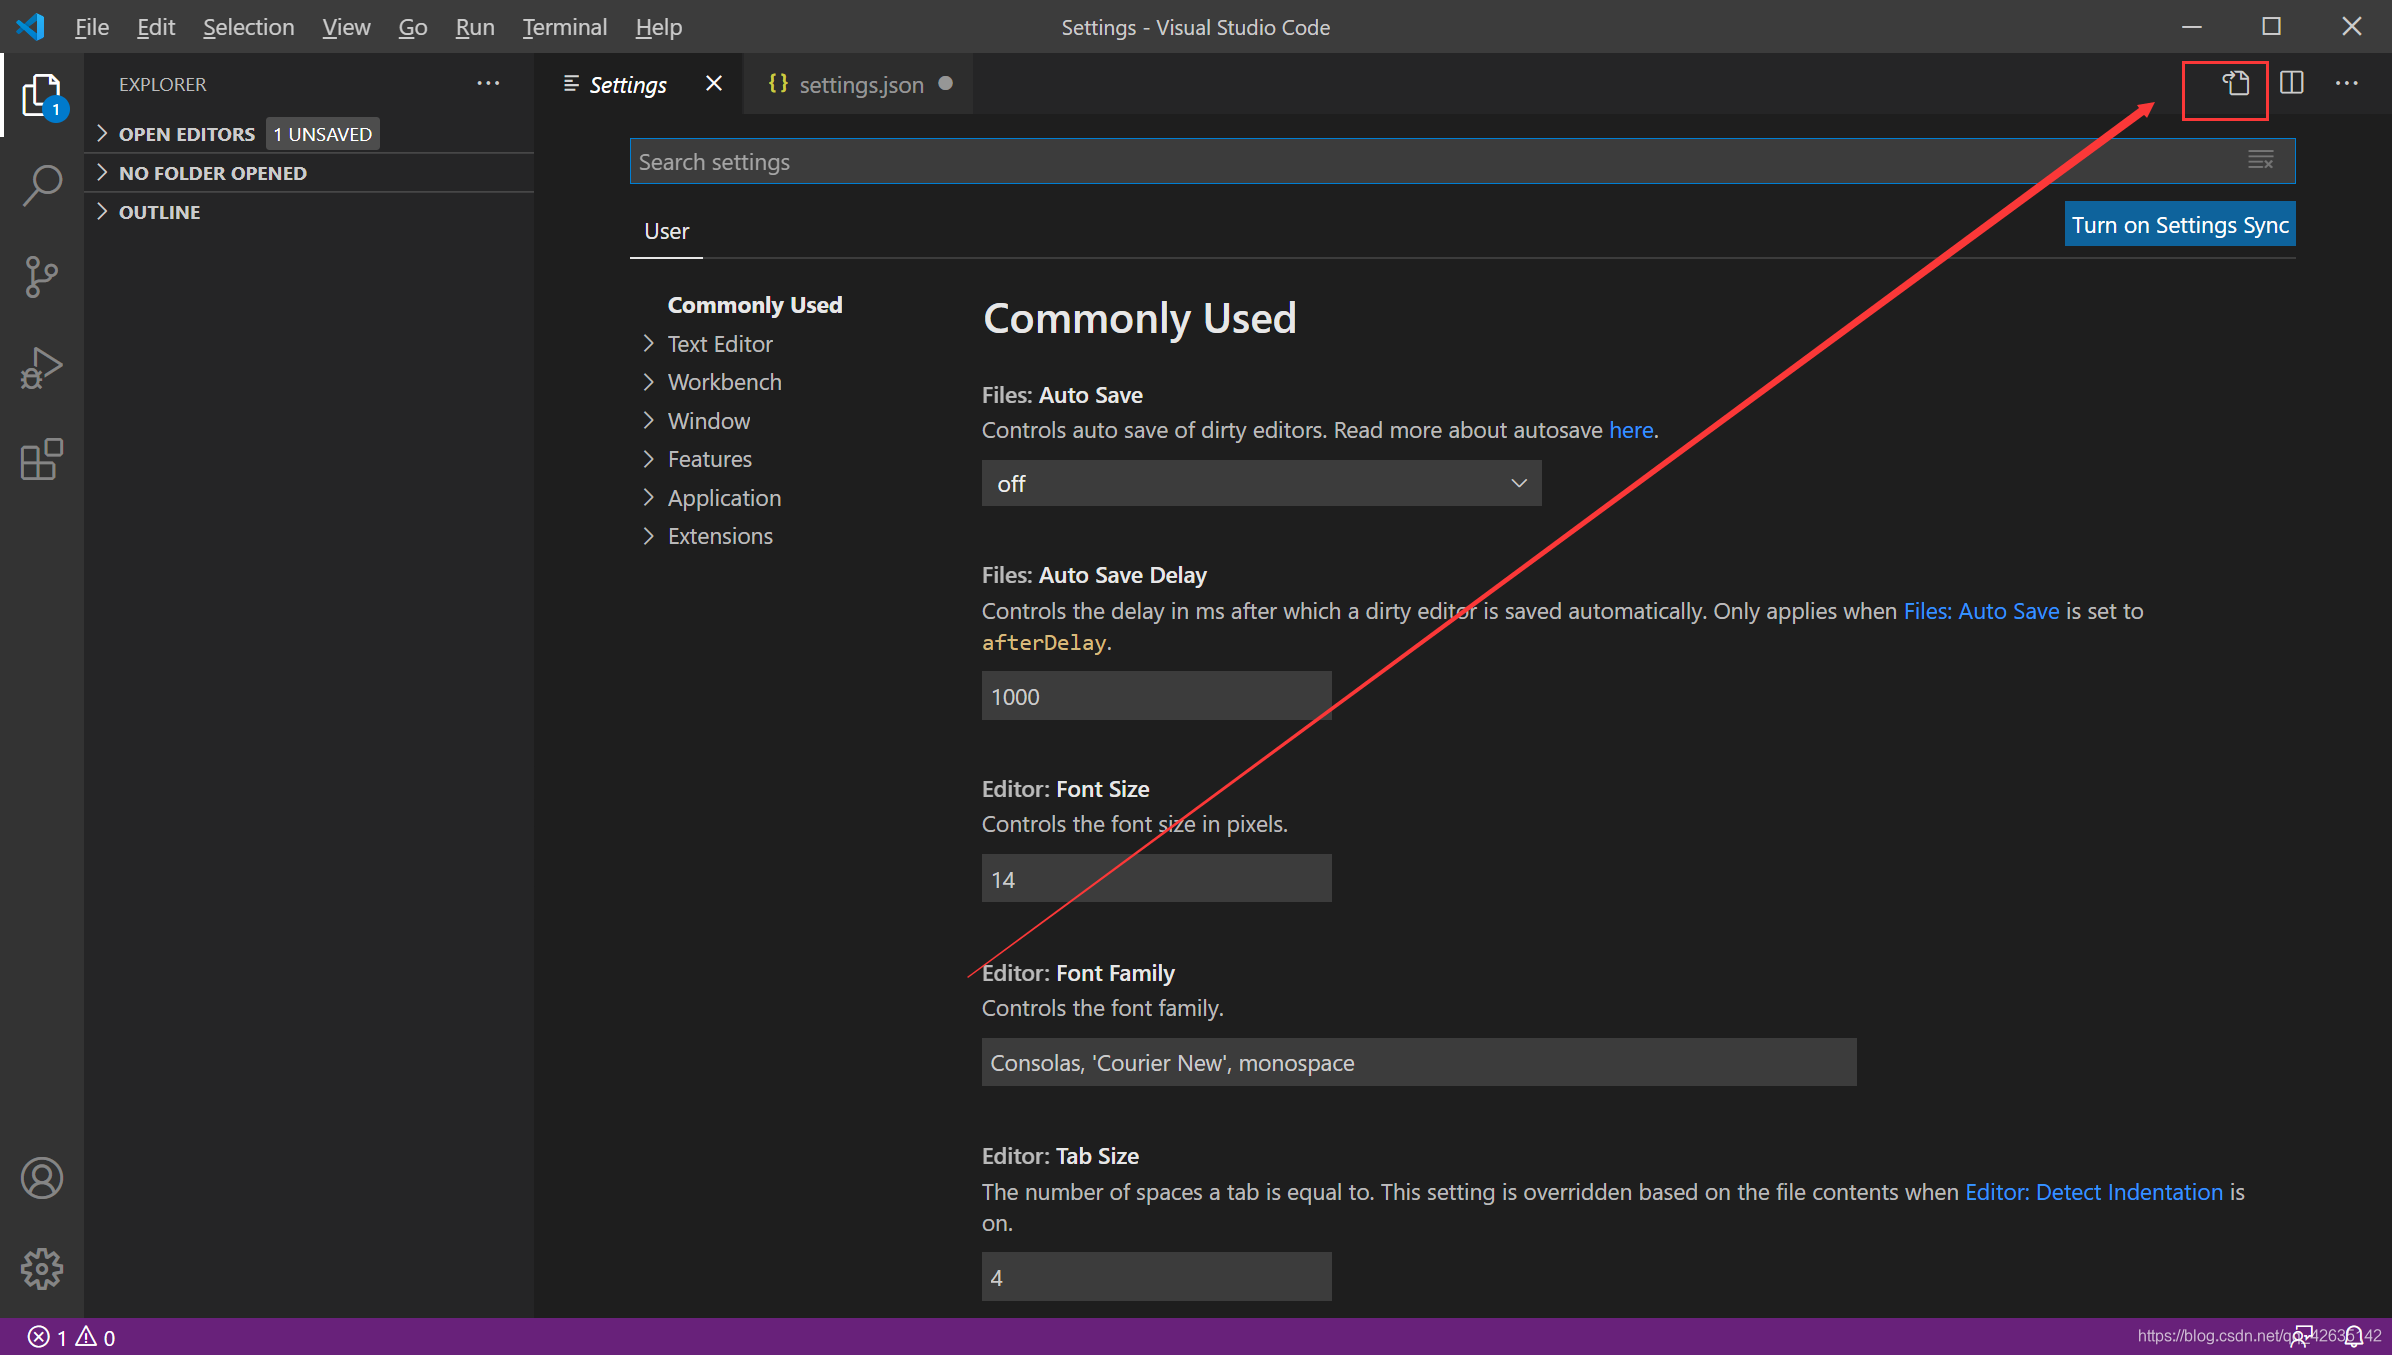Screen dimensions: 2392x1355
Task: Click the Split Editor Right icon
Action: (x=2291, y=84)
